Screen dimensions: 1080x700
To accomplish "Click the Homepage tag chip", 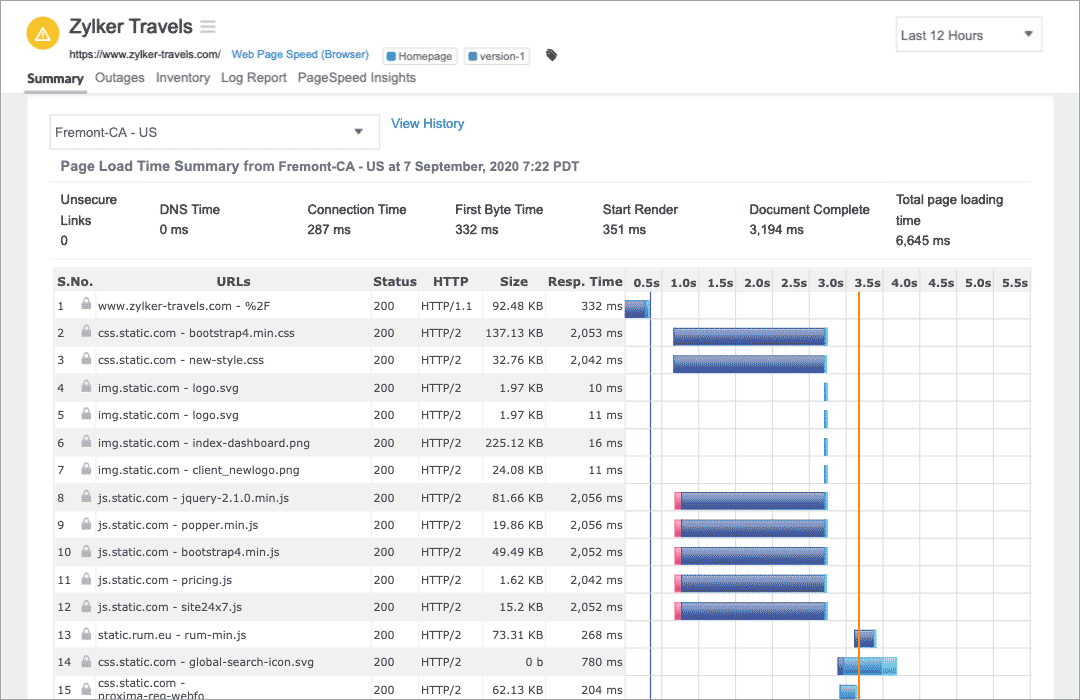I will coord(419,56).
